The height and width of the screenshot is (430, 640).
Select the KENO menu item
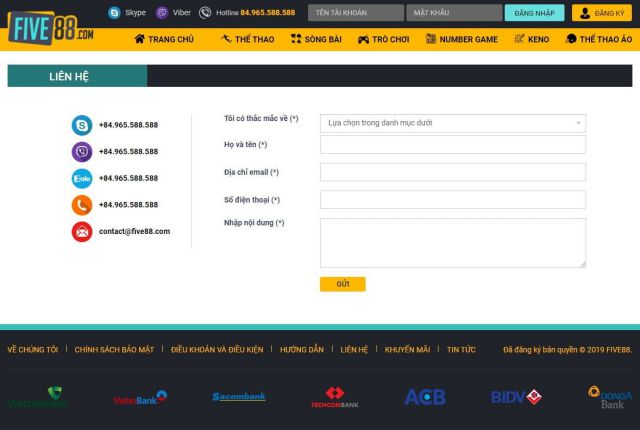click(531, 39)
